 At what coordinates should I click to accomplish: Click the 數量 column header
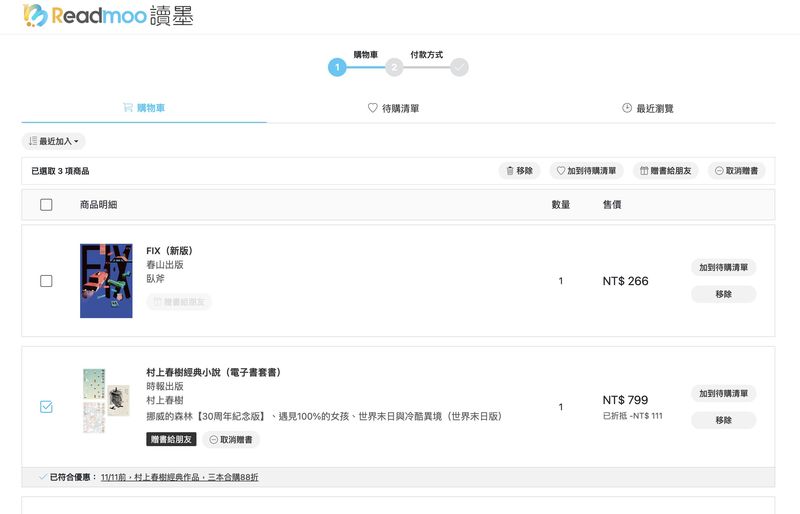pos(561,205)
